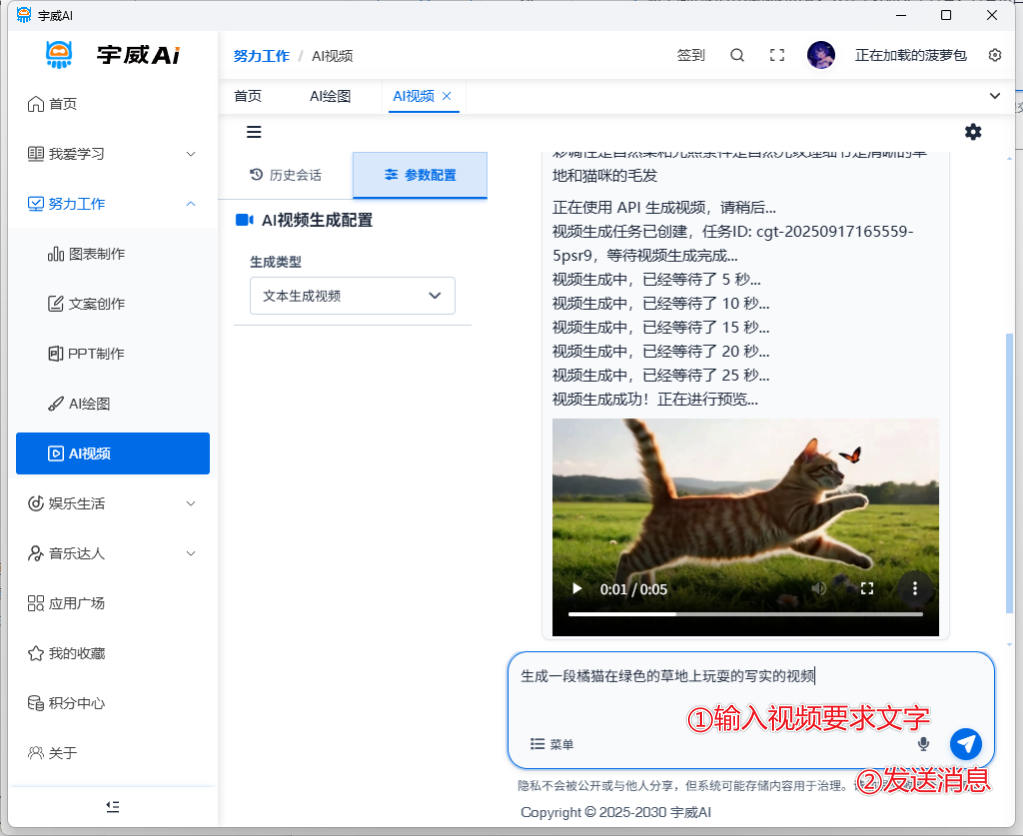Mute the video volume

(x=819, y=589)
